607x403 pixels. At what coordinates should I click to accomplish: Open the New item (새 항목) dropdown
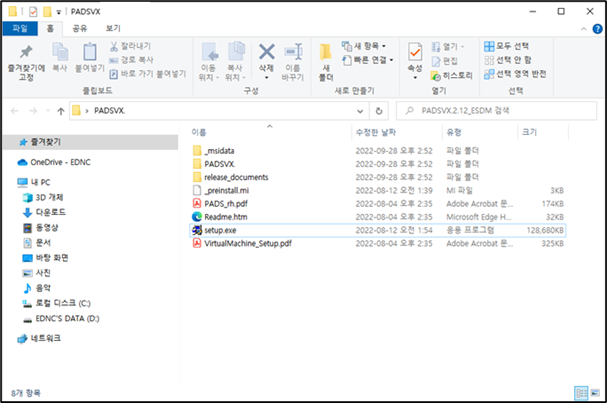click(x=364, y=46)
